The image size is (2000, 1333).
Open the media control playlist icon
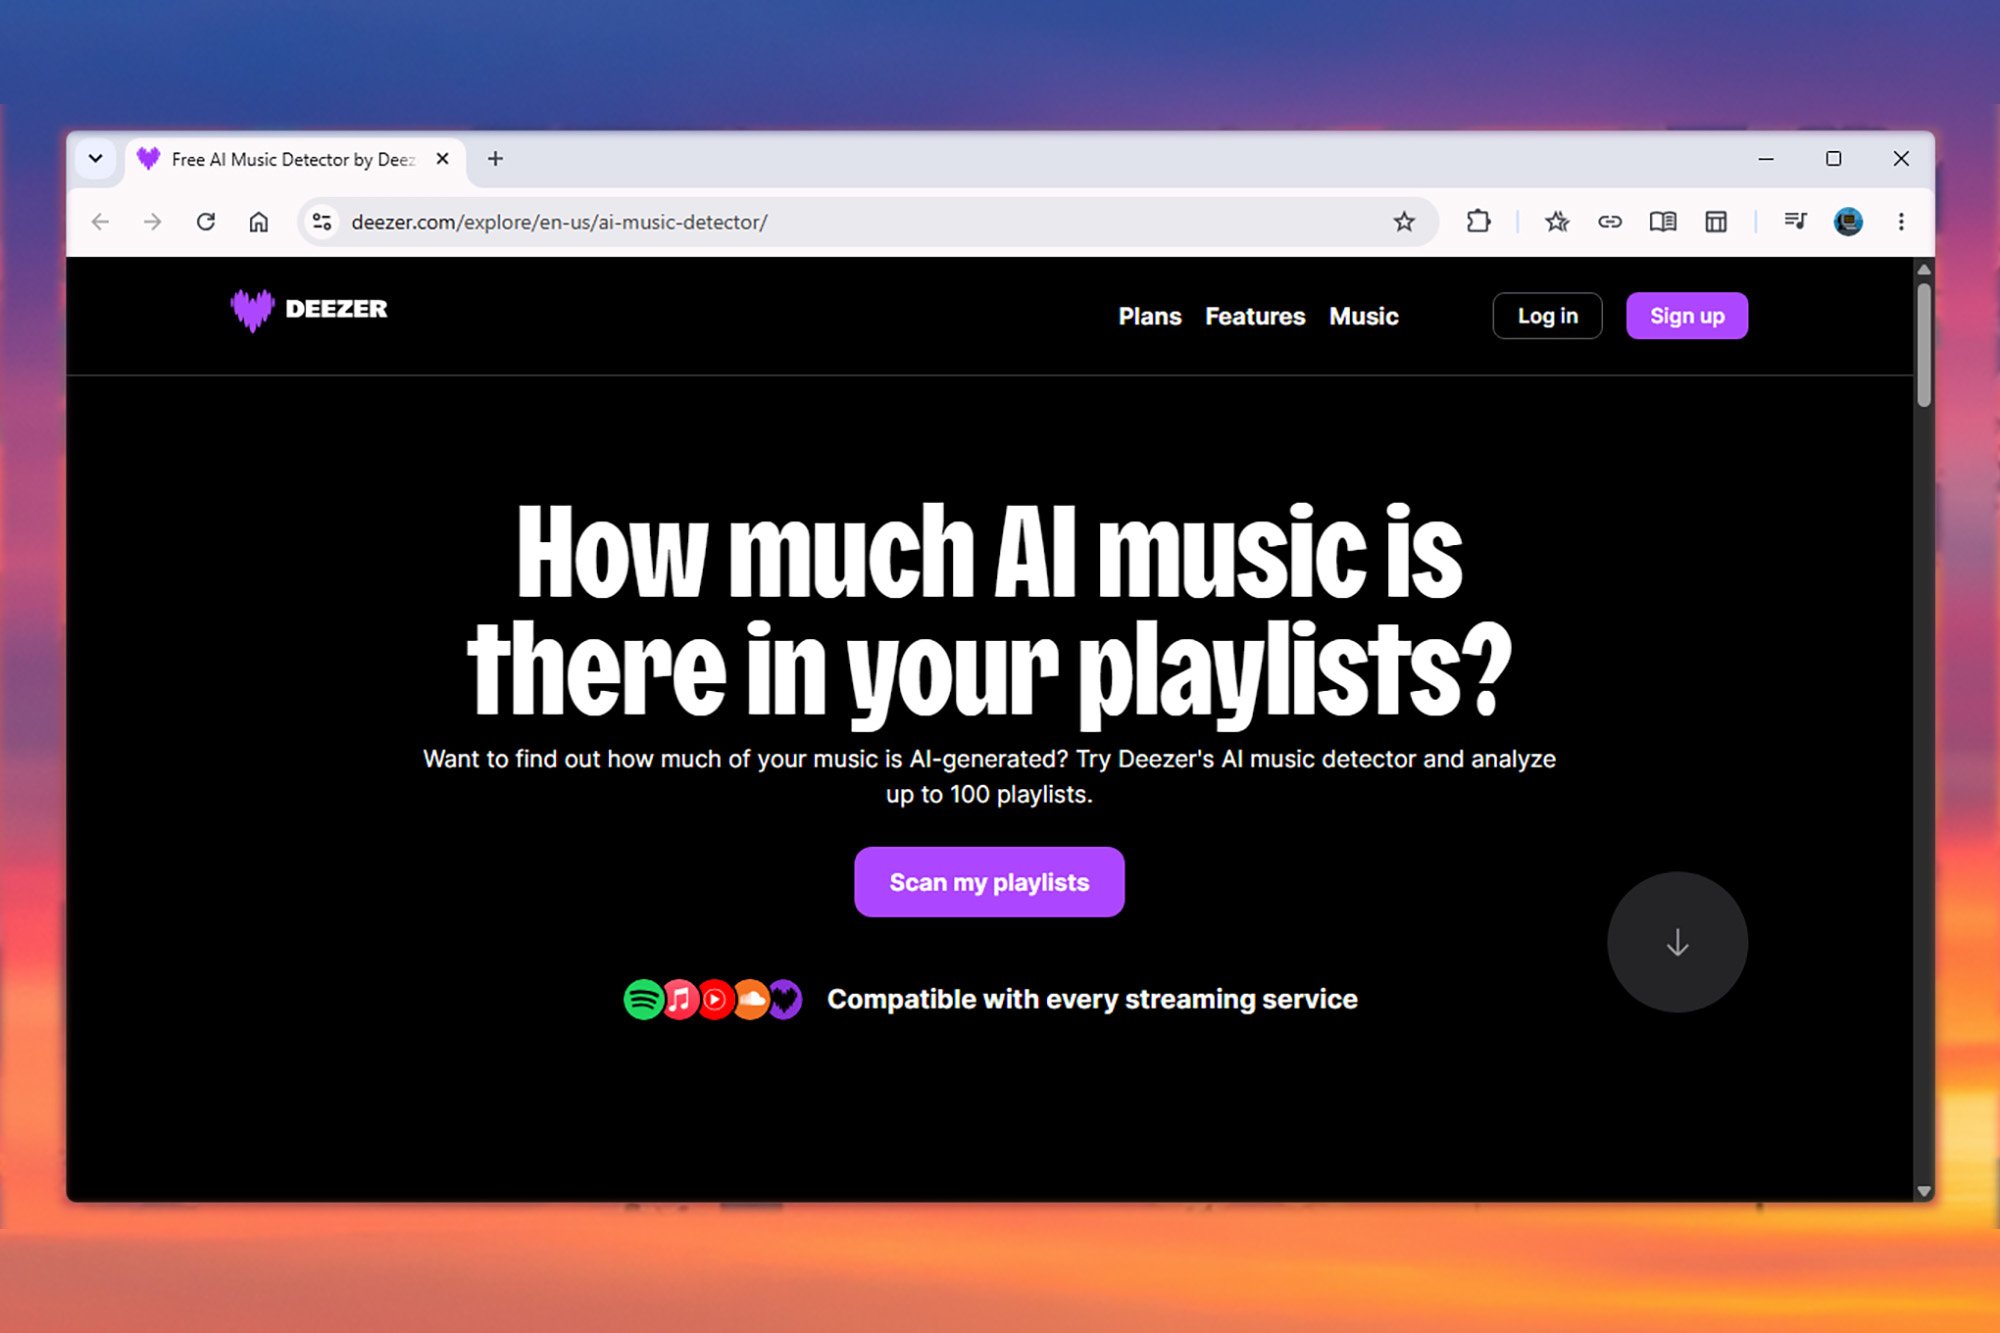pyautogui.click(x=1796, y=221)
